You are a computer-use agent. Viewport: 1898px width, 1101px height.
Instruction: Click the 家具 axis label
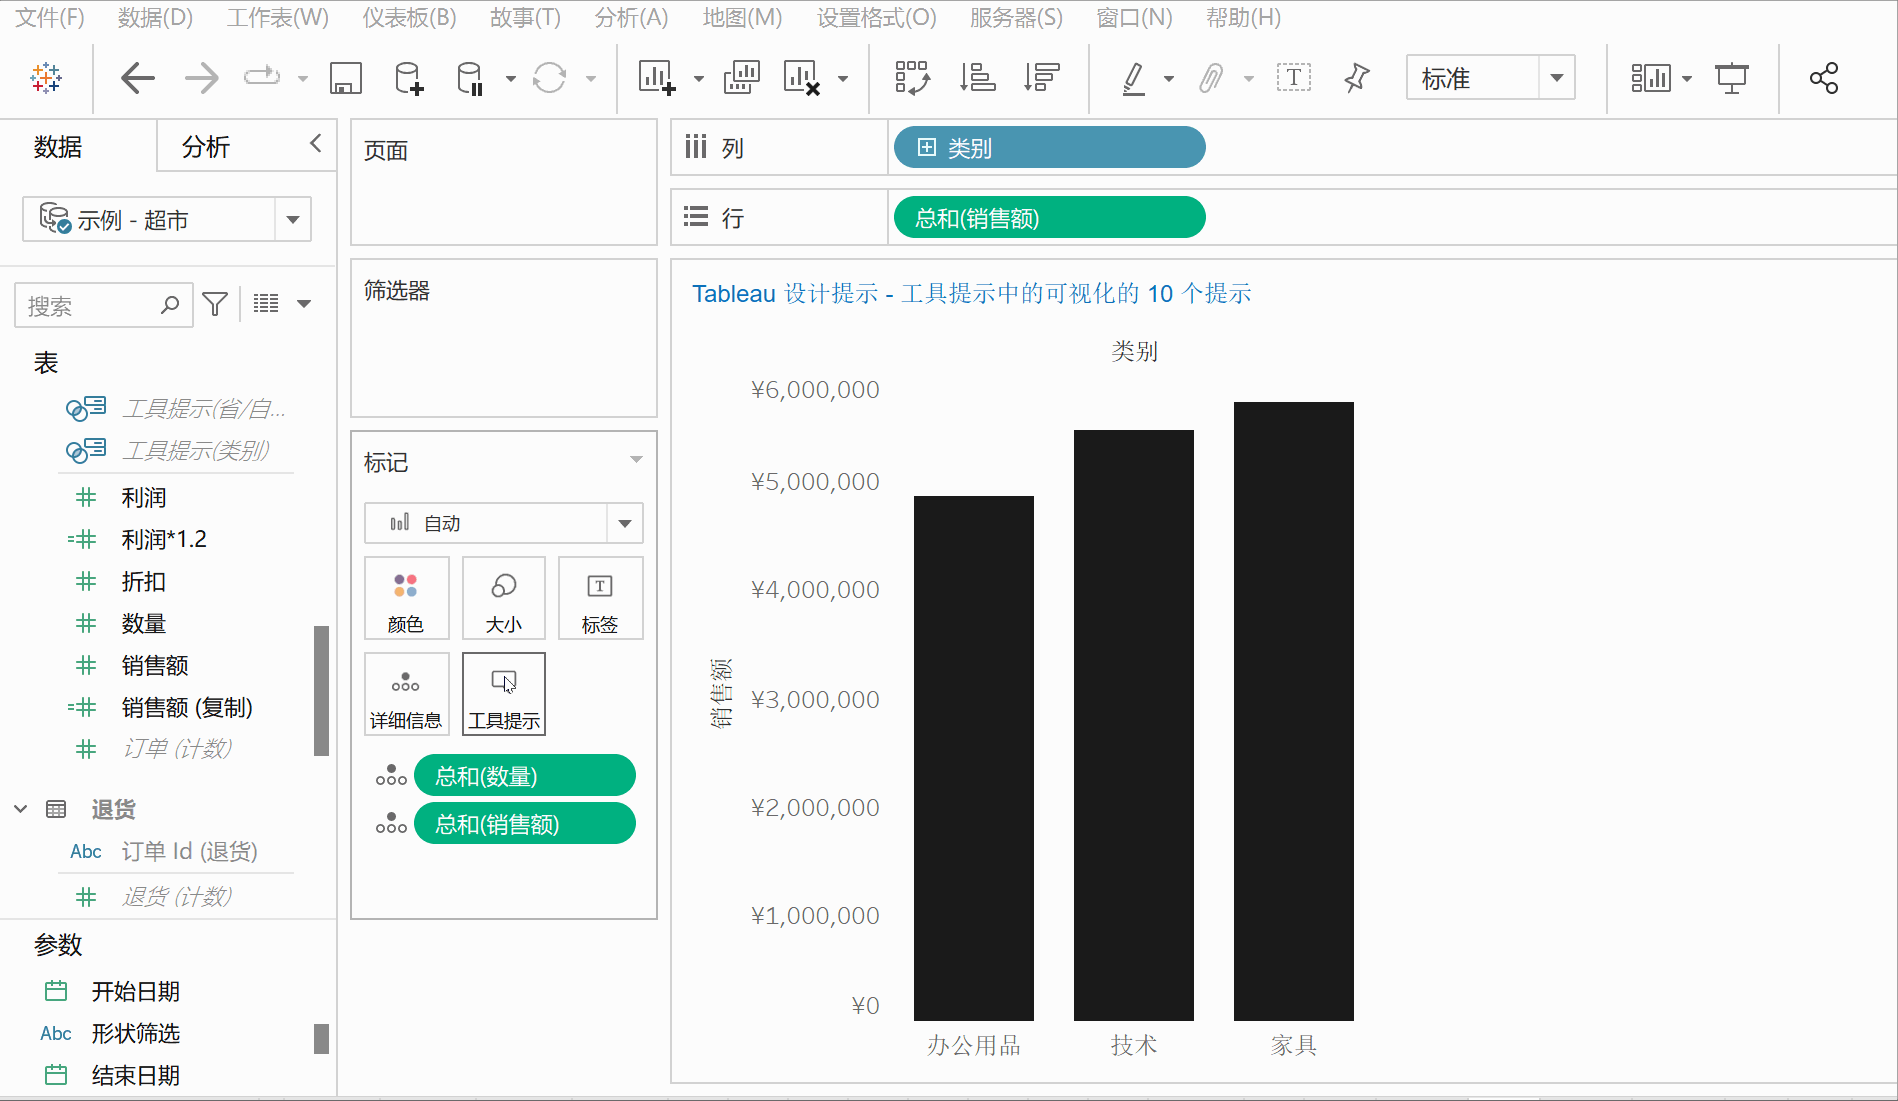pos(1294,1046)
